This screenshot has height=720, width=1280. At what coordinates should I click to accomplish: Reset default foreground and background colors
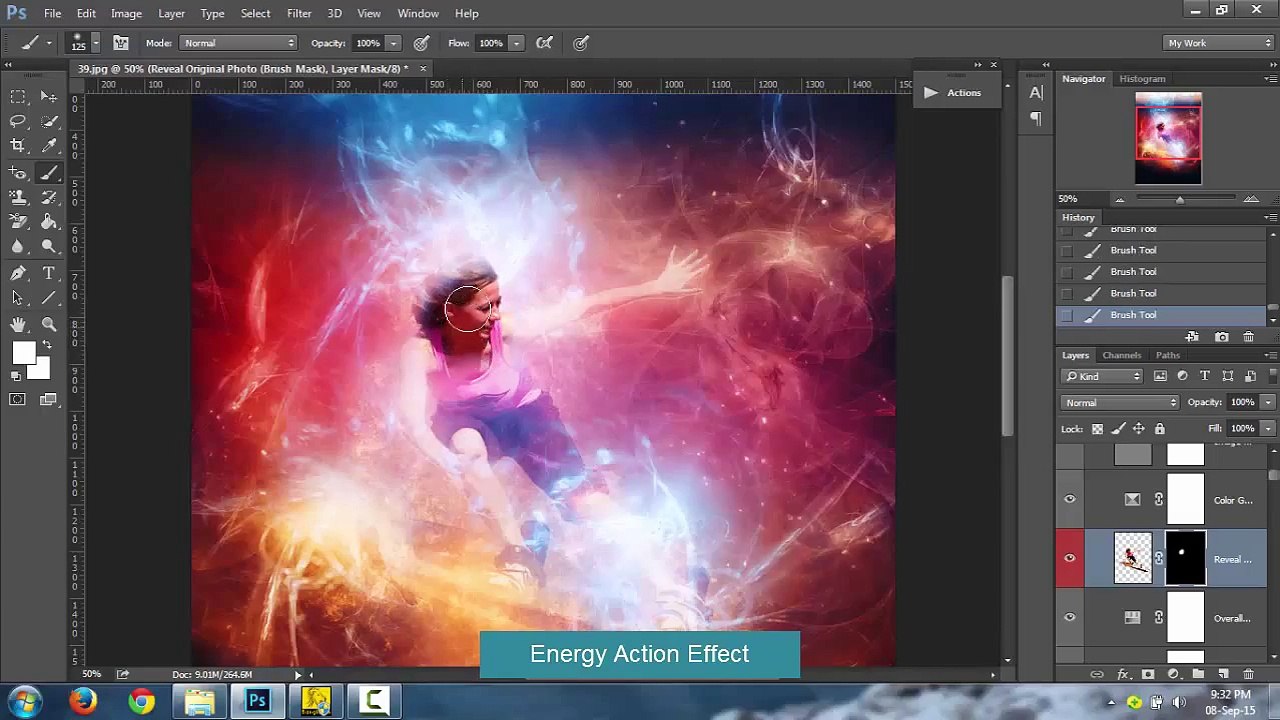[x=15, y=376]
